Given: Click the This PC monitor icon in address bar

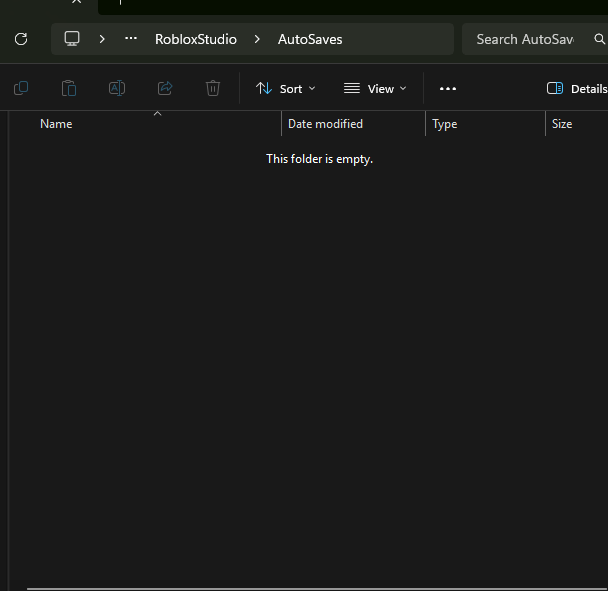Looking at the screenshot, I should (72, 39).
